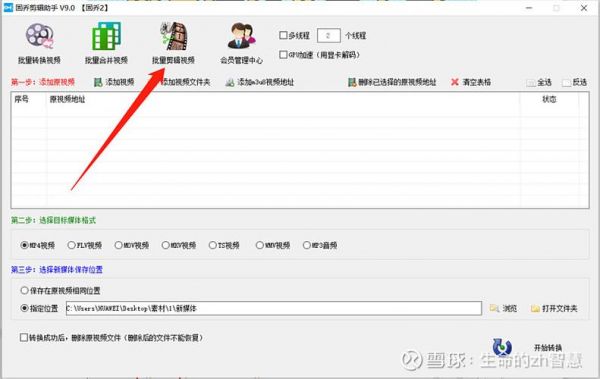Click the thread count field showing 2

pos(329,36)
